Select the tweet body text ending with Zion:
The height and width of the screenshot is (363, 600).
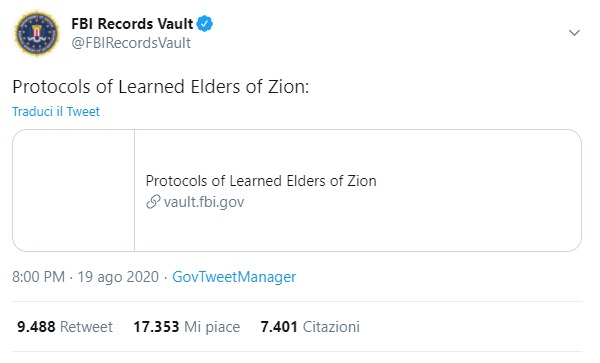tap(161, 86)
